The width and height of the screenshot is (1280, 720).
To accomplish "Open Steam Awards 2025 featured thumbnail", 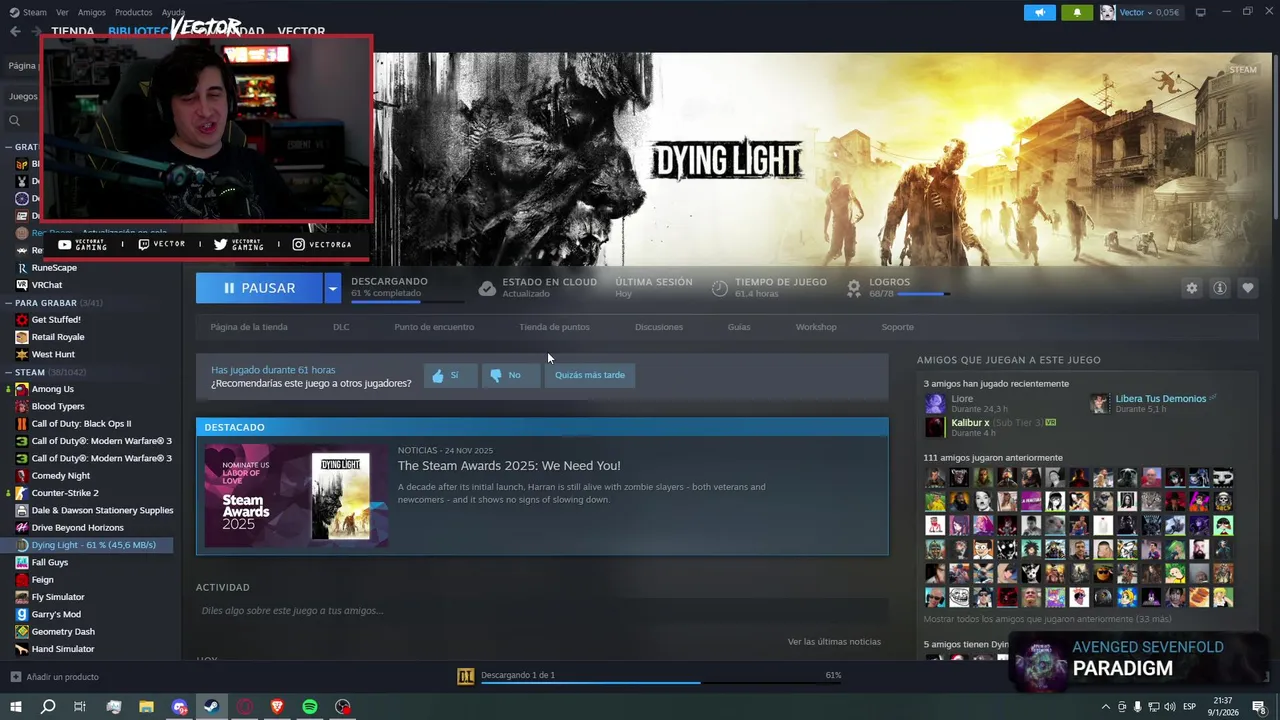I will (296, 496).
